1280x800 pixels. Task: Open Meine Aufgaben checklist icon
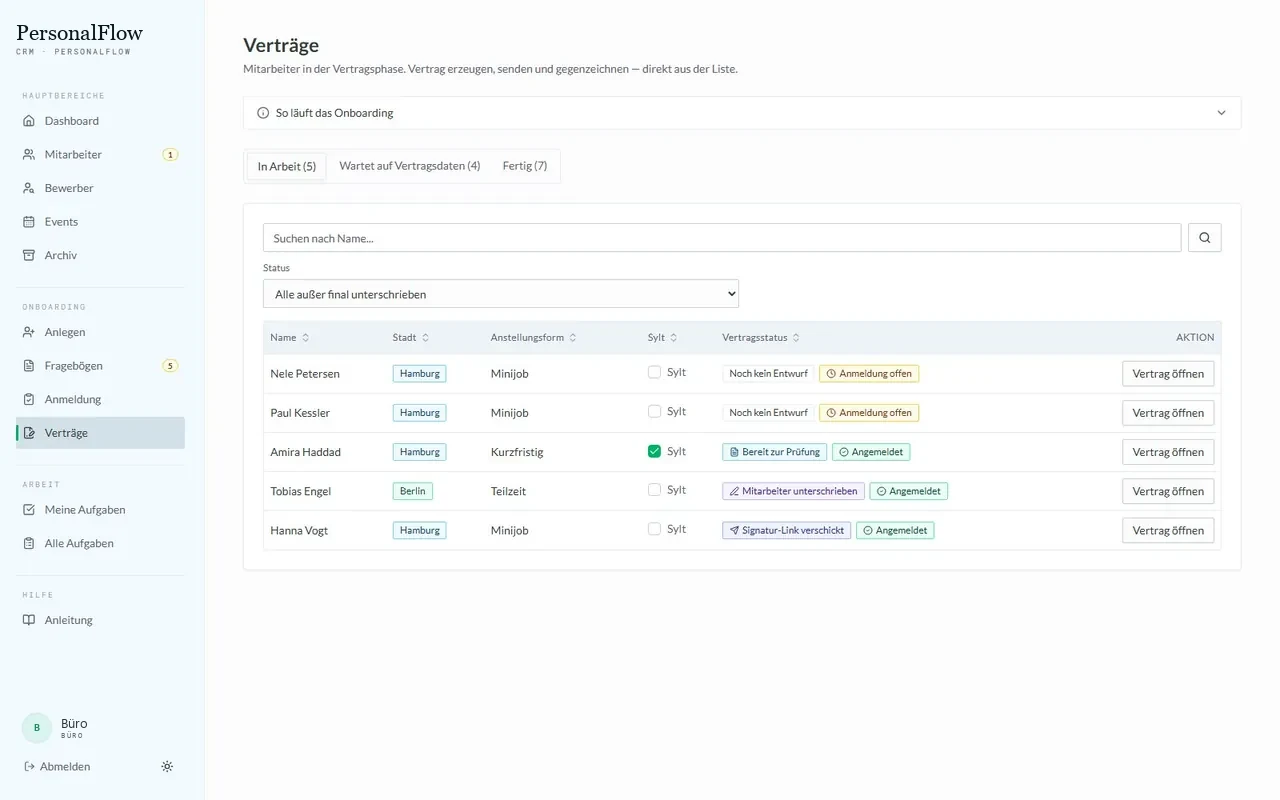[x=29, y=510]
